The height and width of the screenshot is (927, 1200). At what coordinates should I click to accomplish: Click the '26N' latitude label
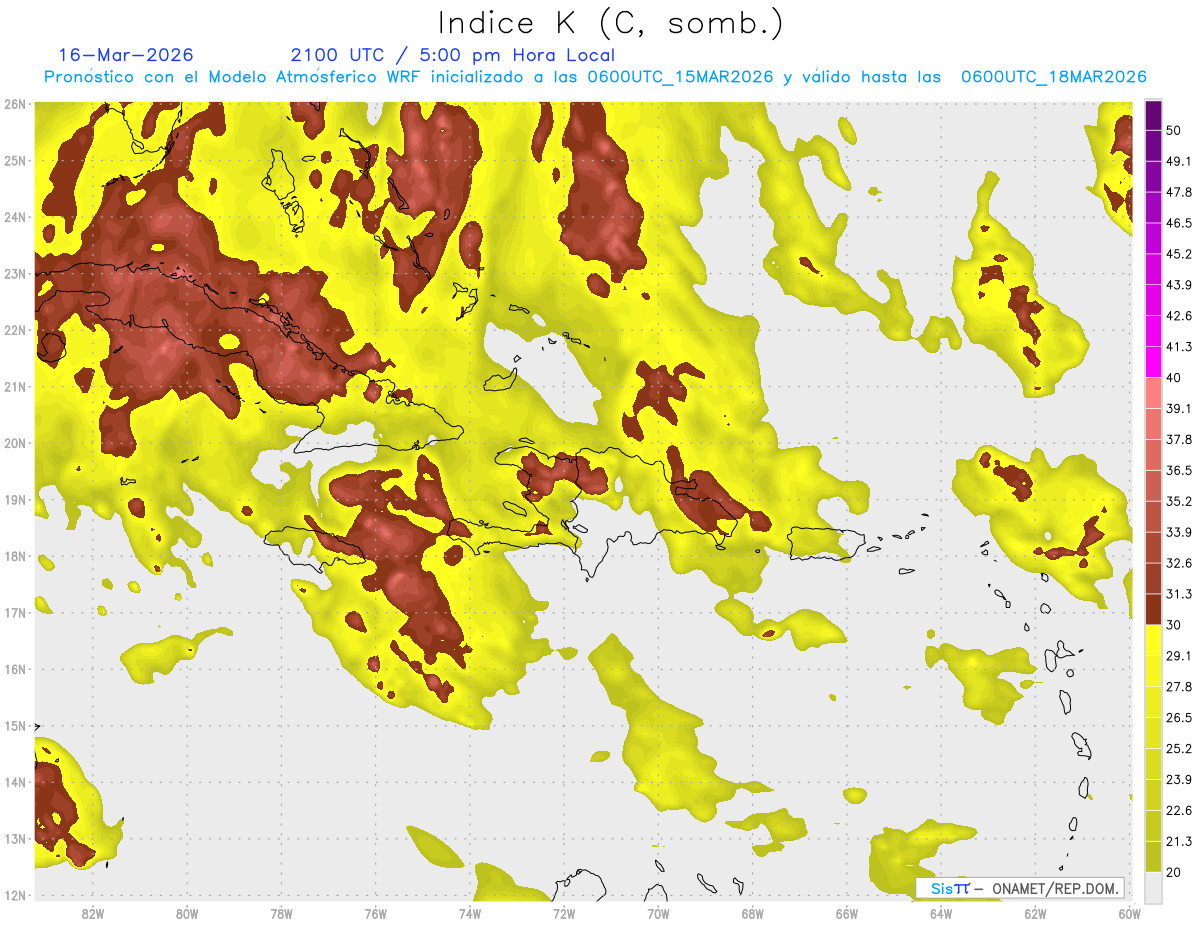15,104
